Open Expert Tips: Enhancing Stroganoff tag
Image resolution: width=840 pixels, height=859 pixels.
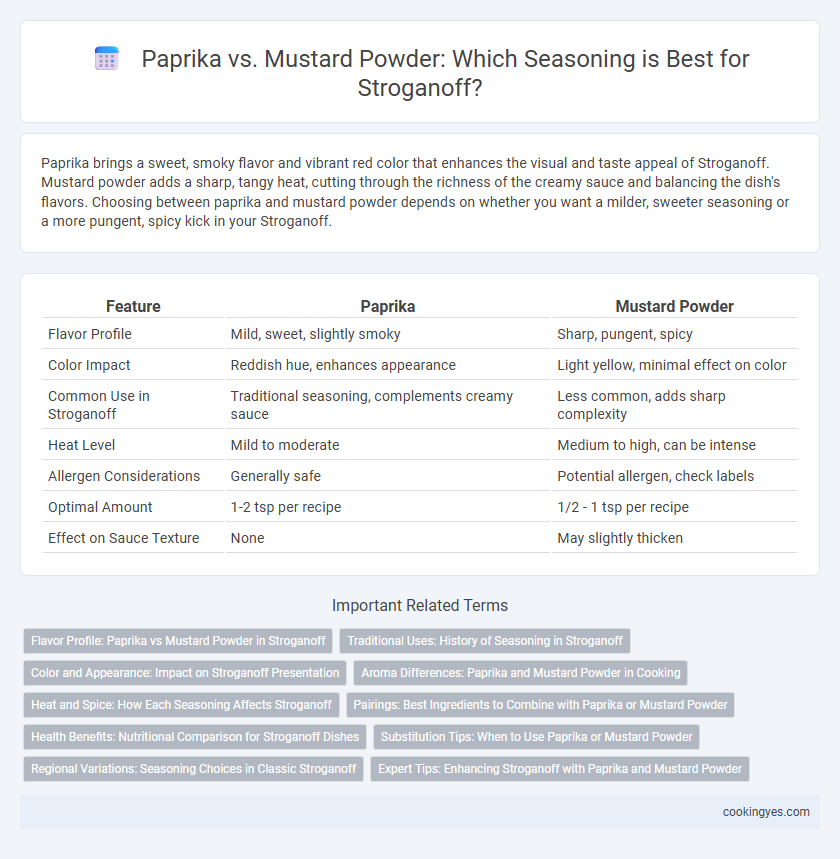coord(560,769)
